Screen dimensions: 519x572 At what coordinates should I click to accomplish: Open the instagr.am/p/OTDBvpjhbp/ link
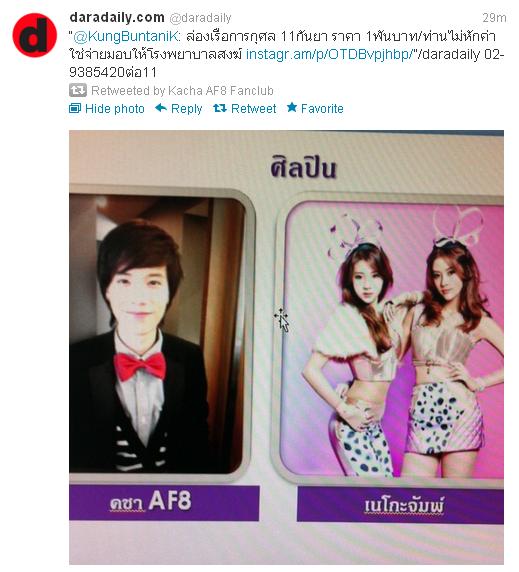329,54
